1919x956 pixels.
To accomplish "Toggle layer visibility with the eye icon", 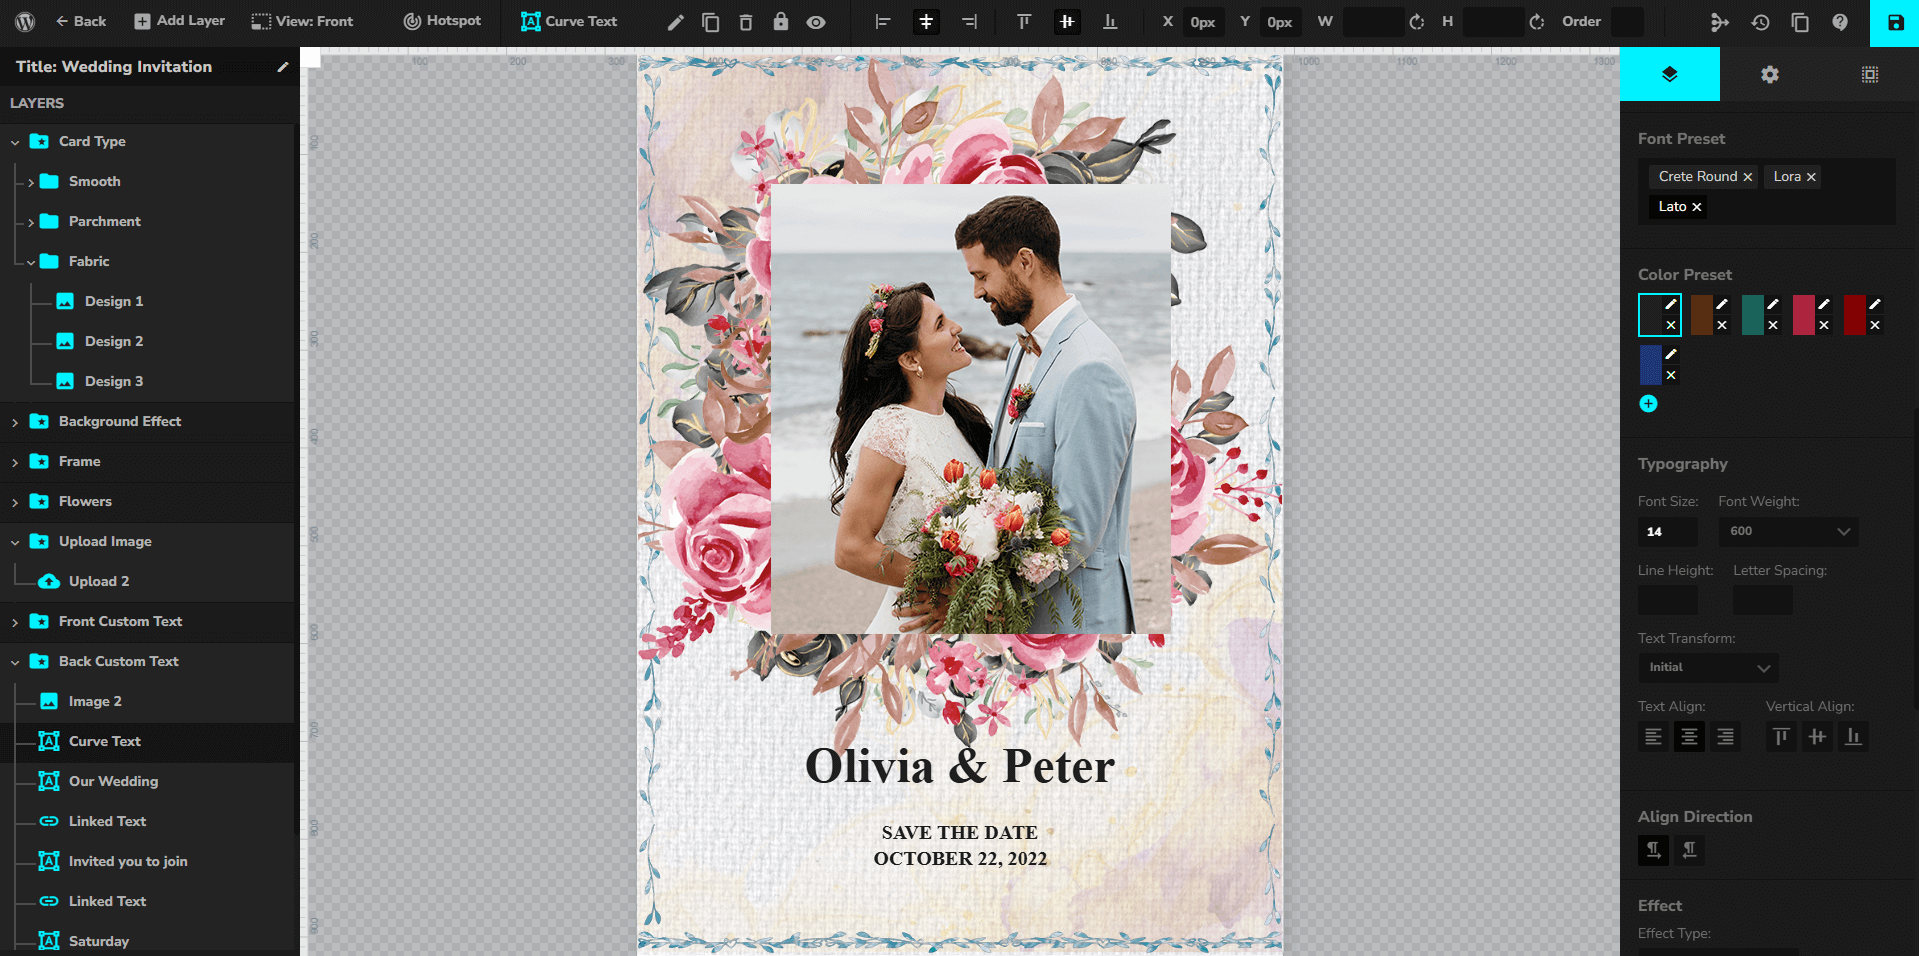I will point(816,22).
